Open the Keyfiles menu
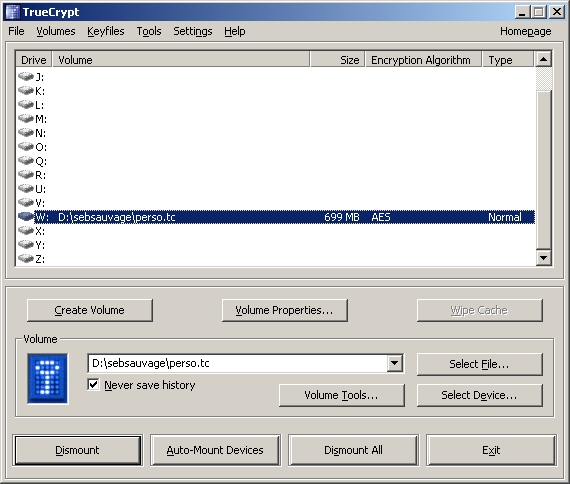 click(106, 31)
